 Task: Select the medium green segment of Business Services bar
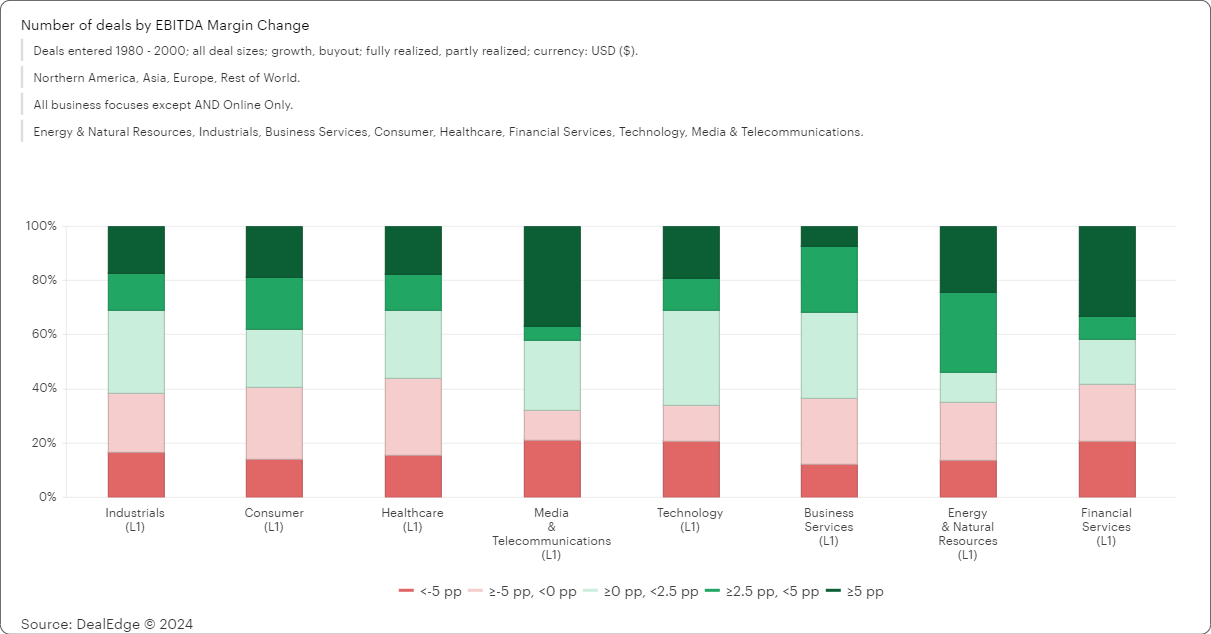pos(829,279)
